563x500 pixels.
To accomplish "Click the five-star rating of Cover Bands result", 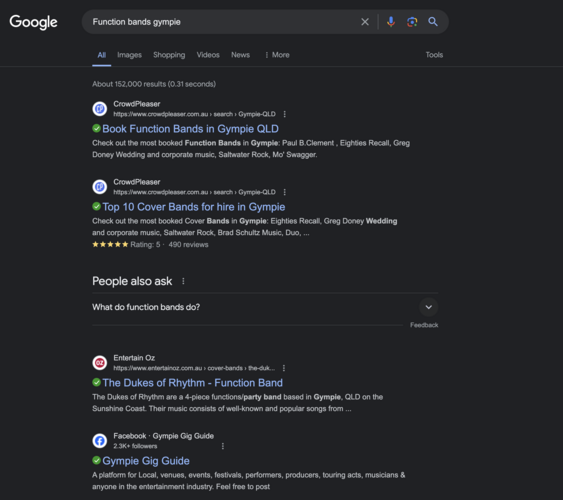I will [110, 244].
